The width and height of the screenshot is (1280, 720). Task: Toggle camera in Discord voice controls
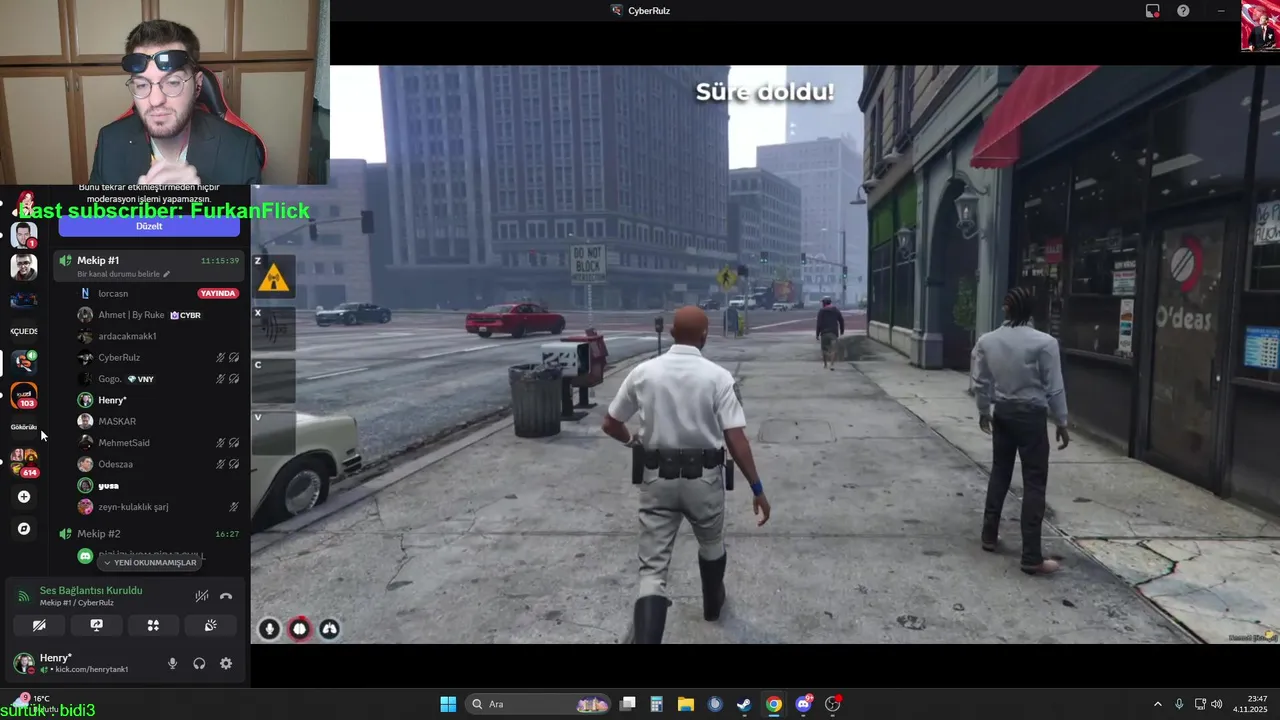39,625
